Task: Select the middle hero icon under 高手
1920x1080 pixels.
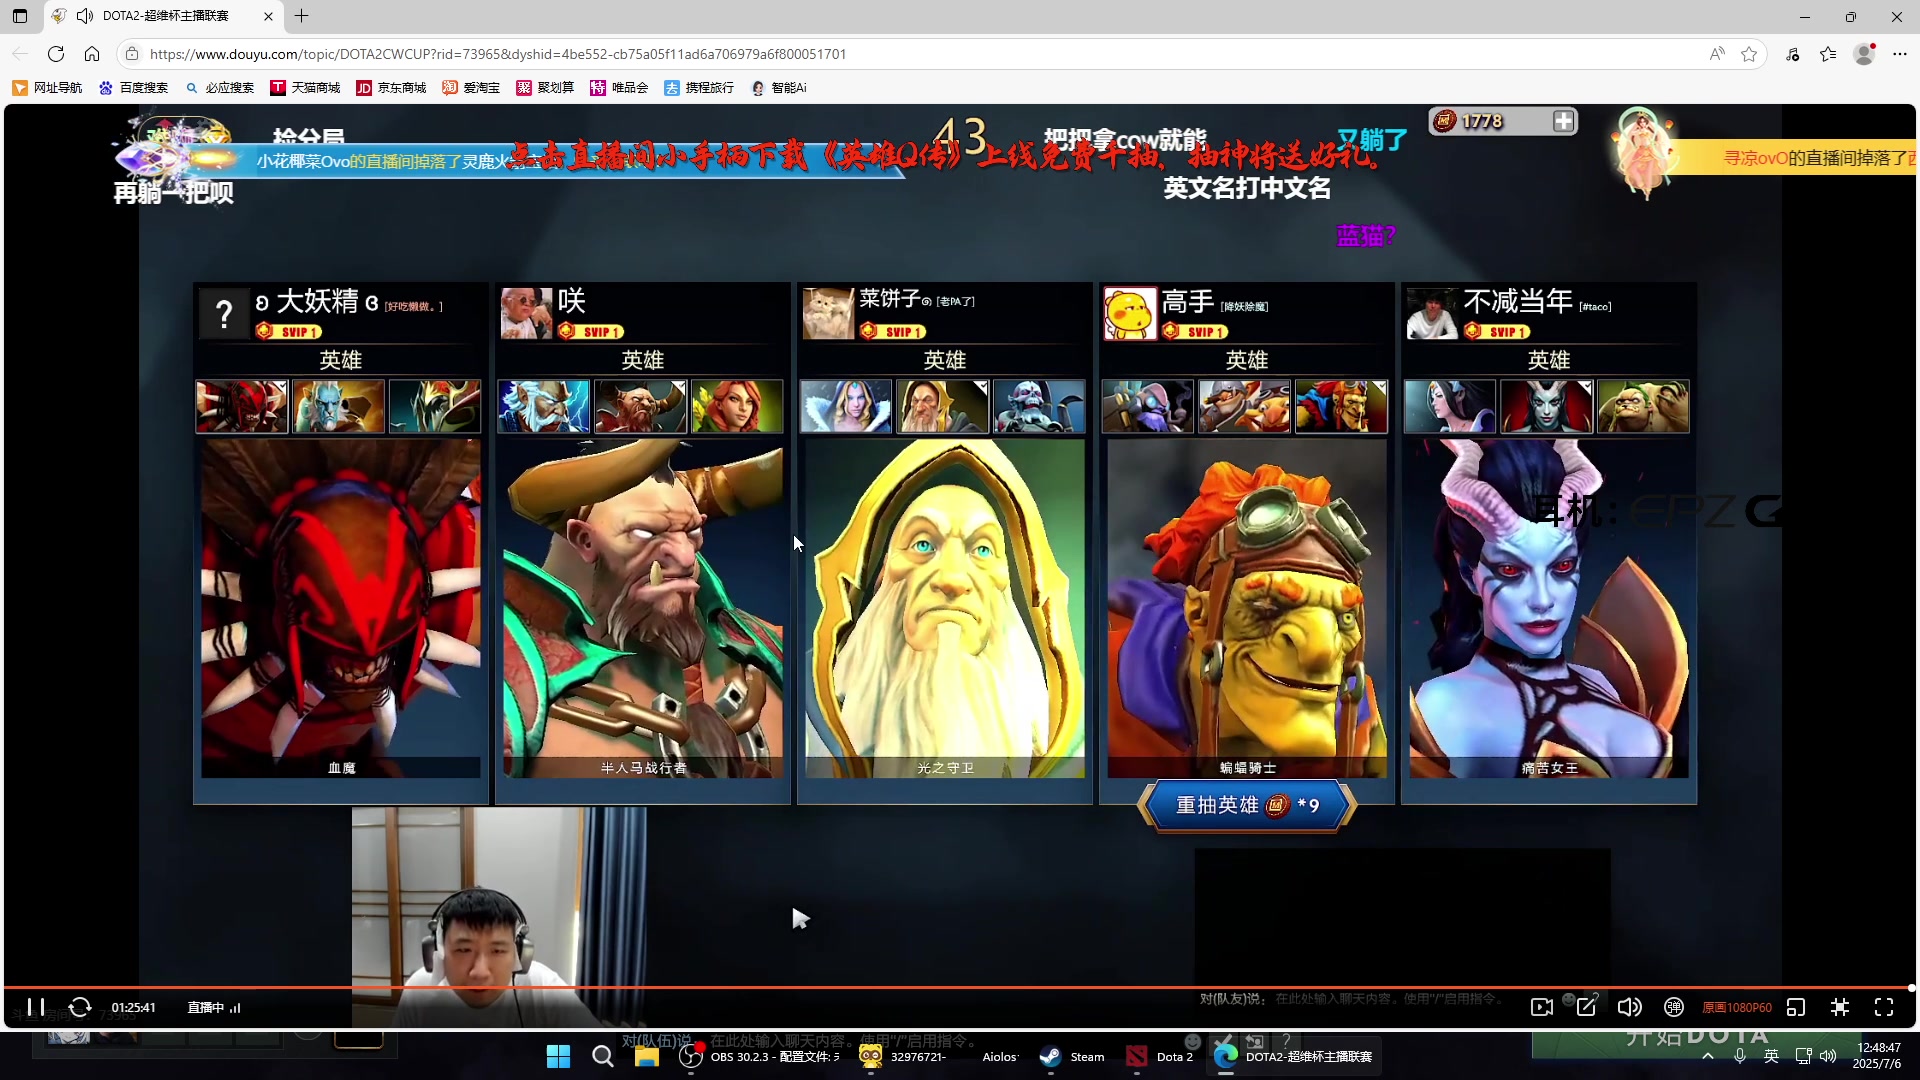Action: tap(1244, 406)
